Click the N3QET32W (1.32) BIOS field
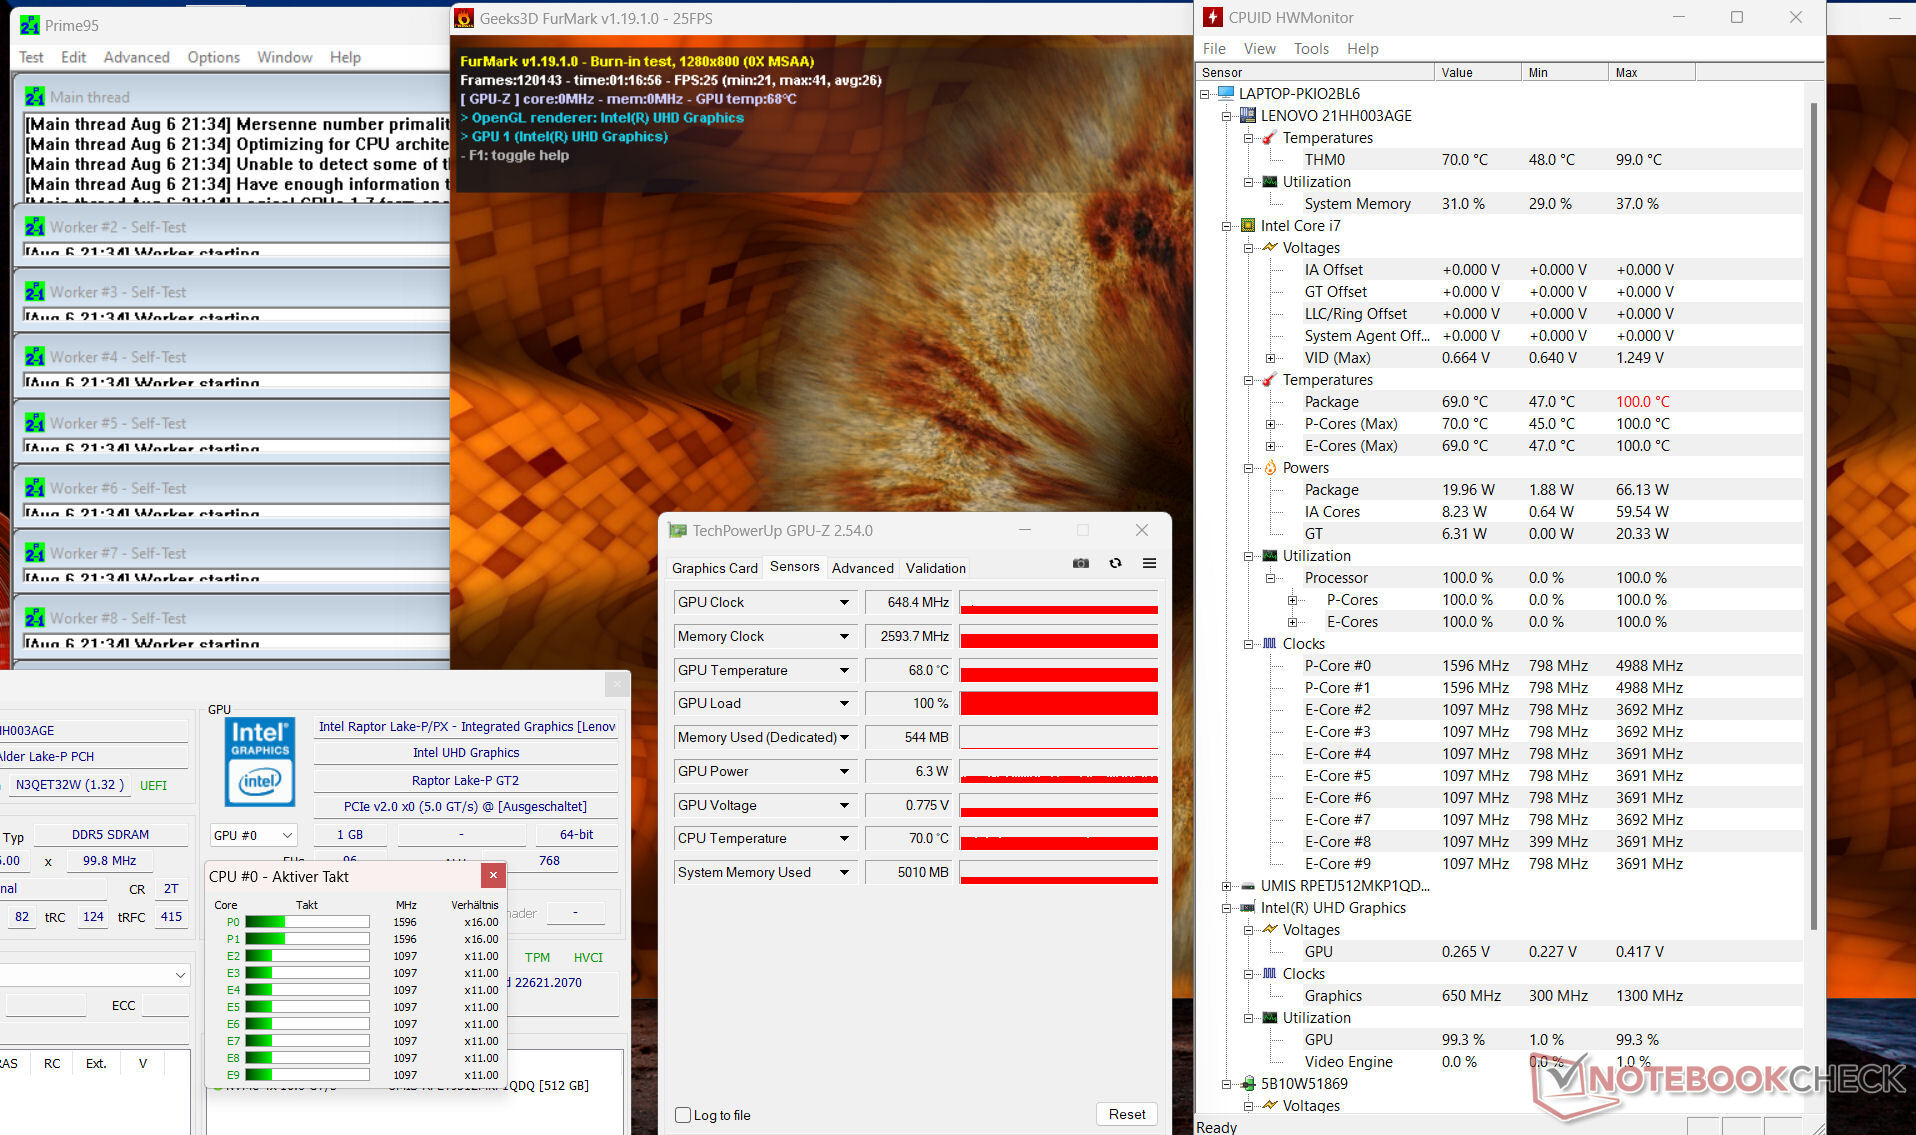The image size is (1916, 1135). click(x=69, y=785)
